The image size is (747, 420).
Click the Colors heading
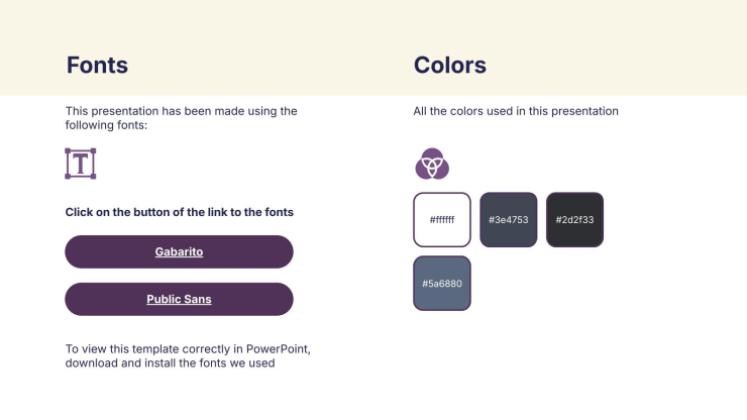[x=450, y=66]
